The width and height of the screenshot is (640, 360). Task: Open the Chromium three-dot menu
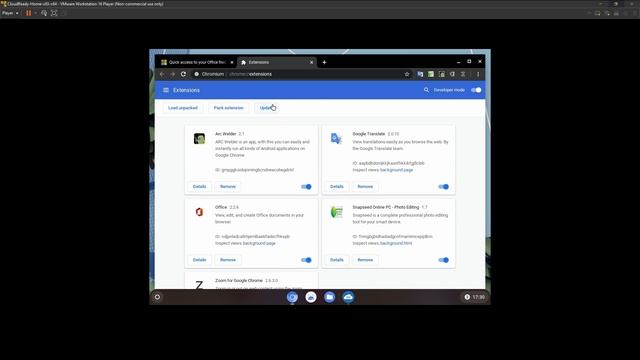point(478,74)
